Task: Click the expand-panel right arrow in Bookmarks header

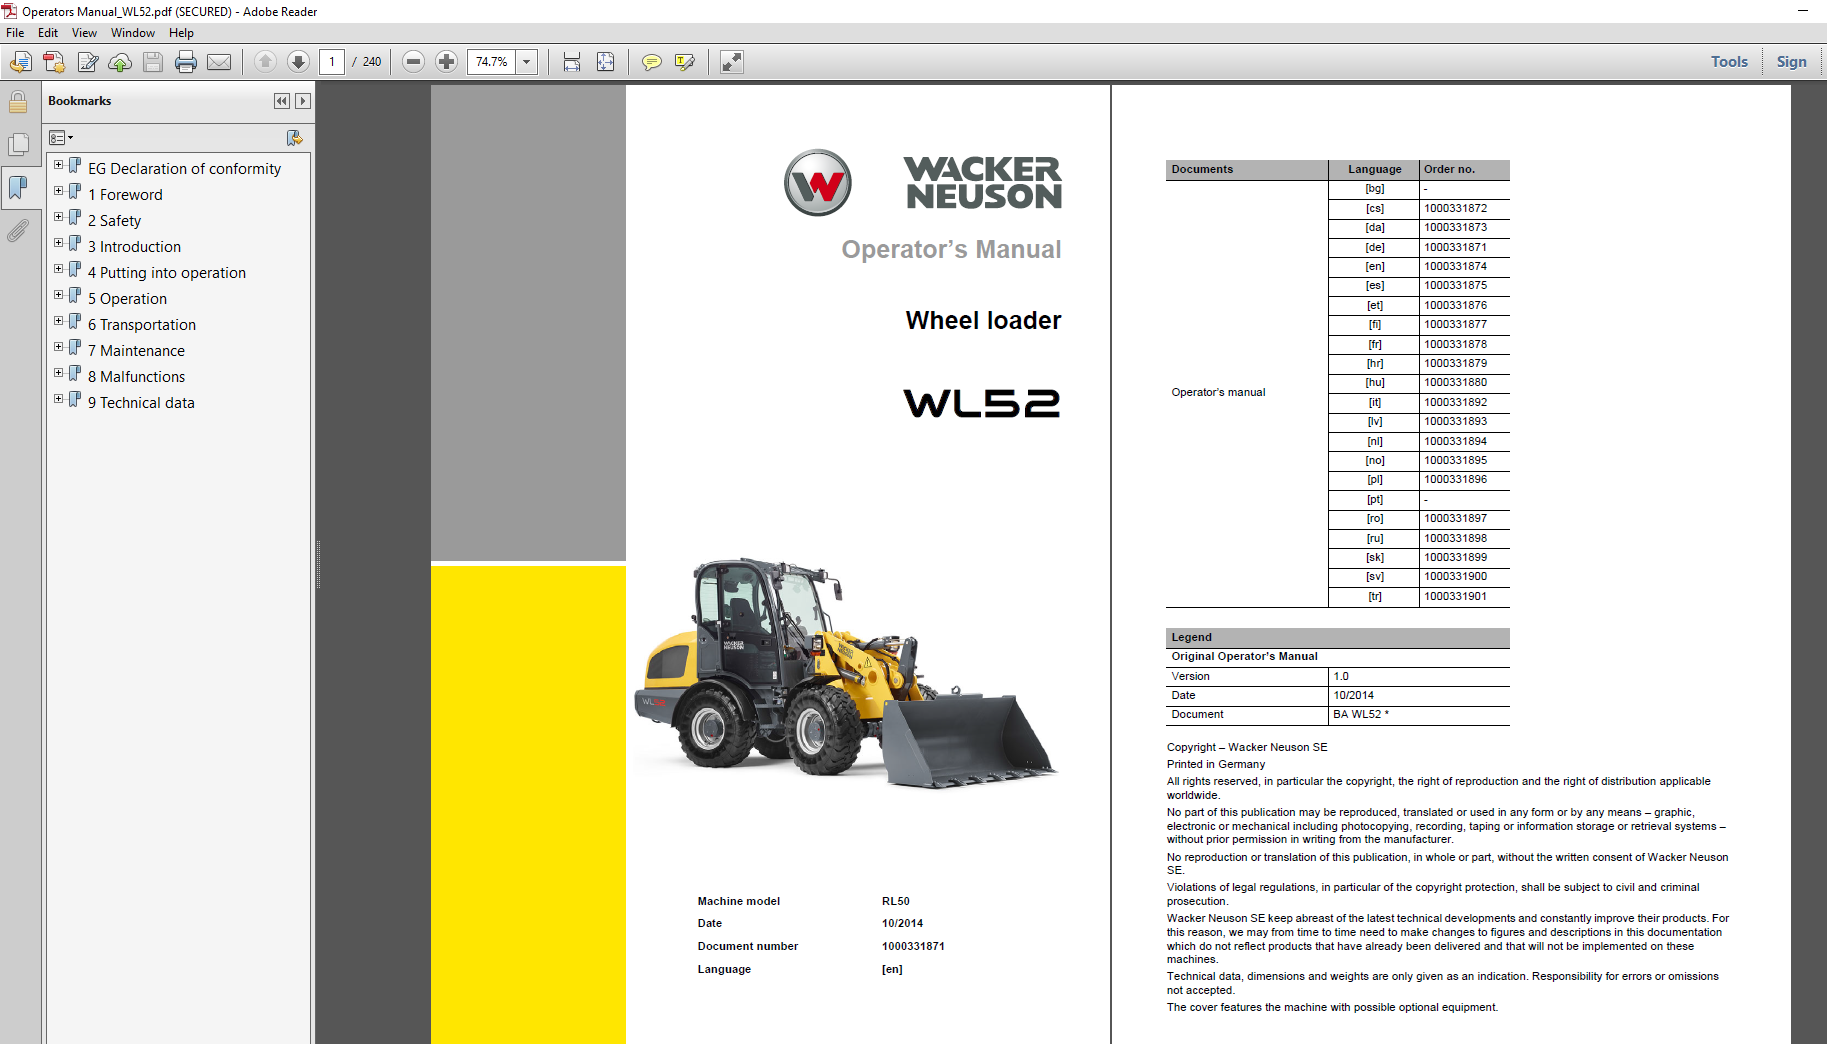Action: pos(302,101)
